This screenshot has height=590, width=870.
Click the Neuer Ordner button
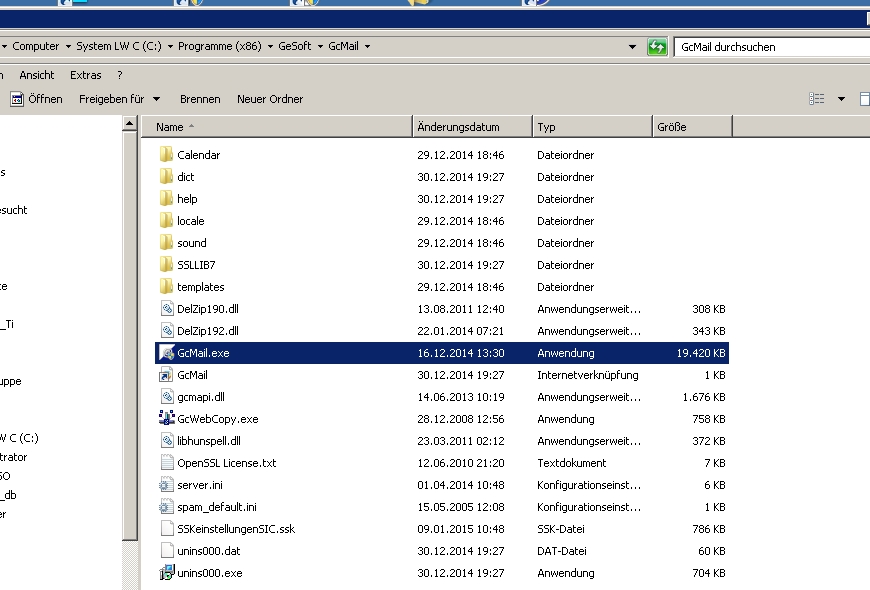click(270, 99)
